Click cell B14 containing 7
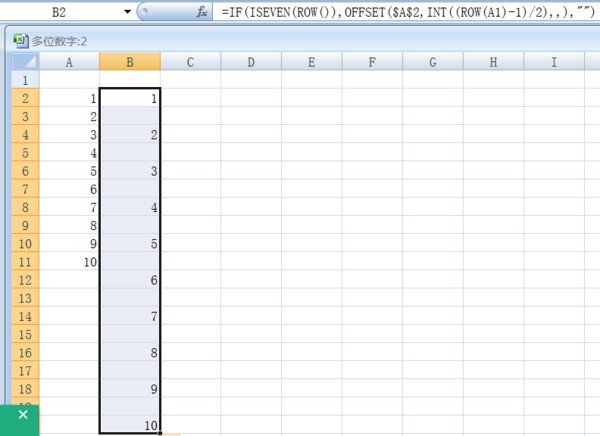 [x=130, y=316]
